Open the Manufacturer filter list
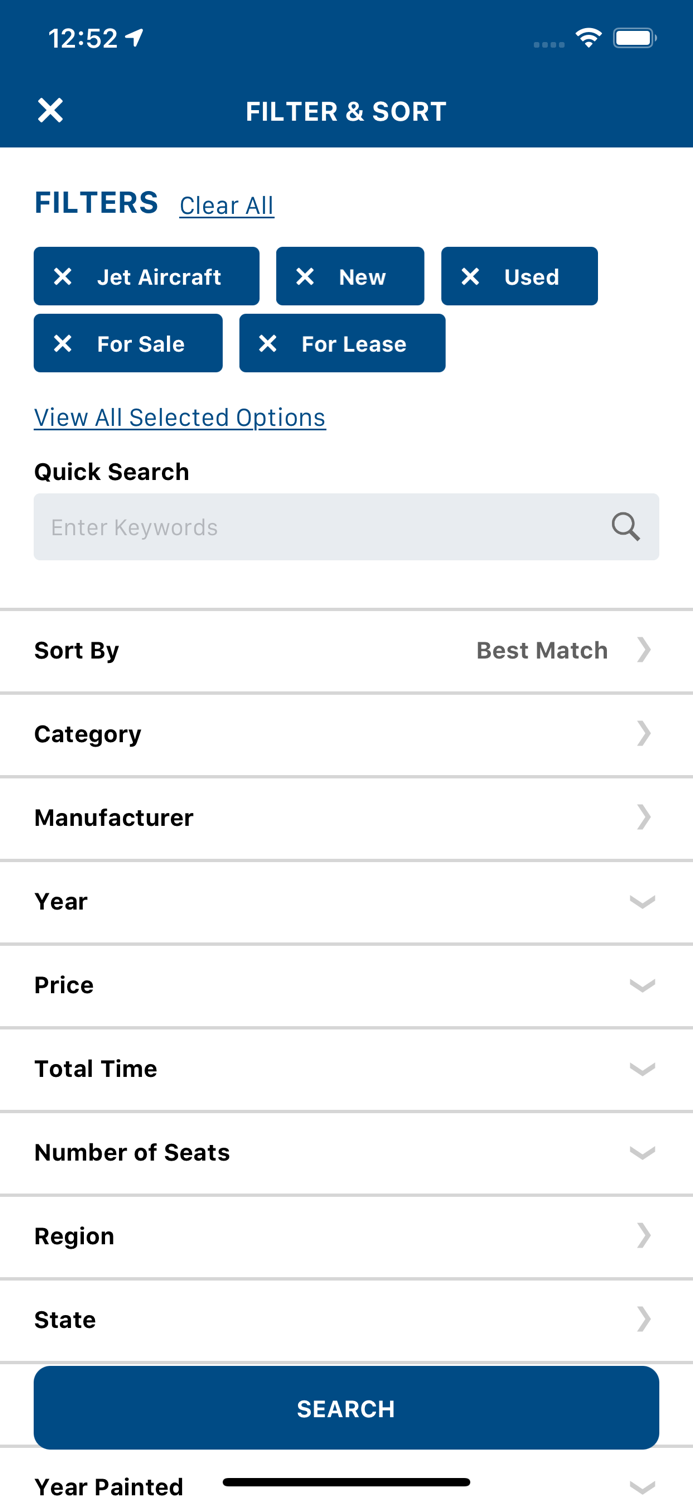The width and height of the screenshot is (693, 1500). pos(346,818)
